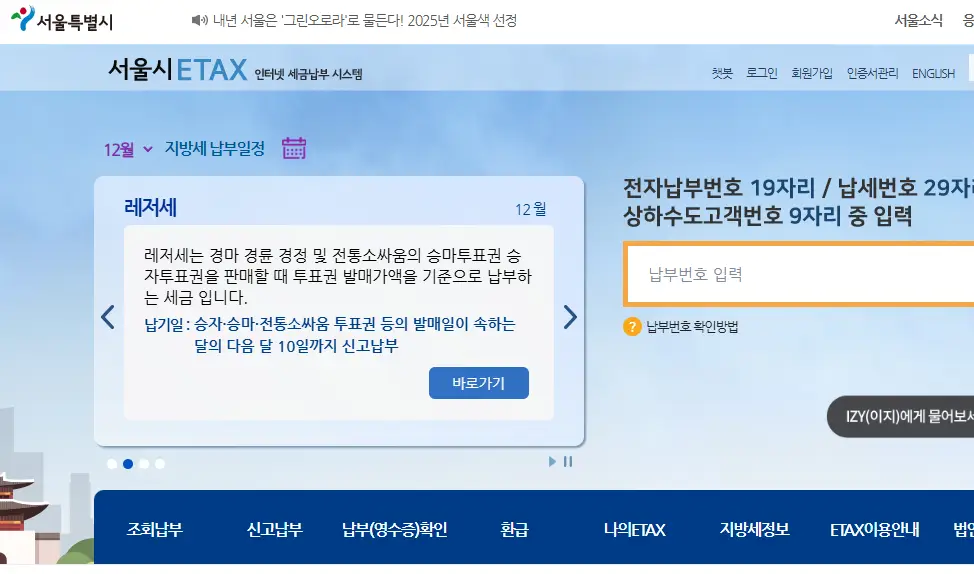Open 서울소식 link in top bar
Image resolution: width=974 pixels, height=574 pixels.
[918, 20]
